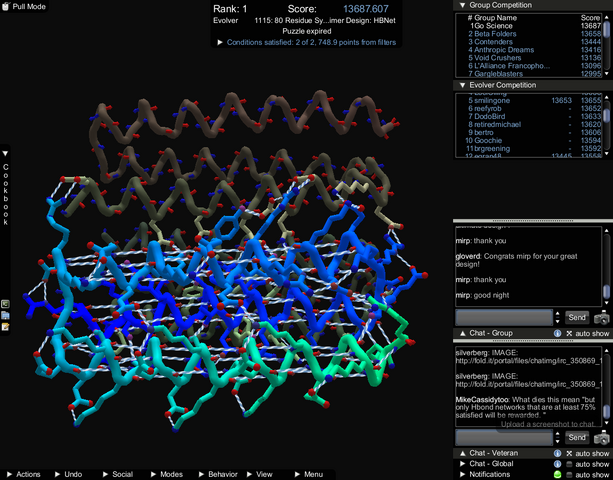This screenshot has width=613, height=480.
Task: Send the Veteran chat message
Action: pyautogui.click(x=577, y=437)
